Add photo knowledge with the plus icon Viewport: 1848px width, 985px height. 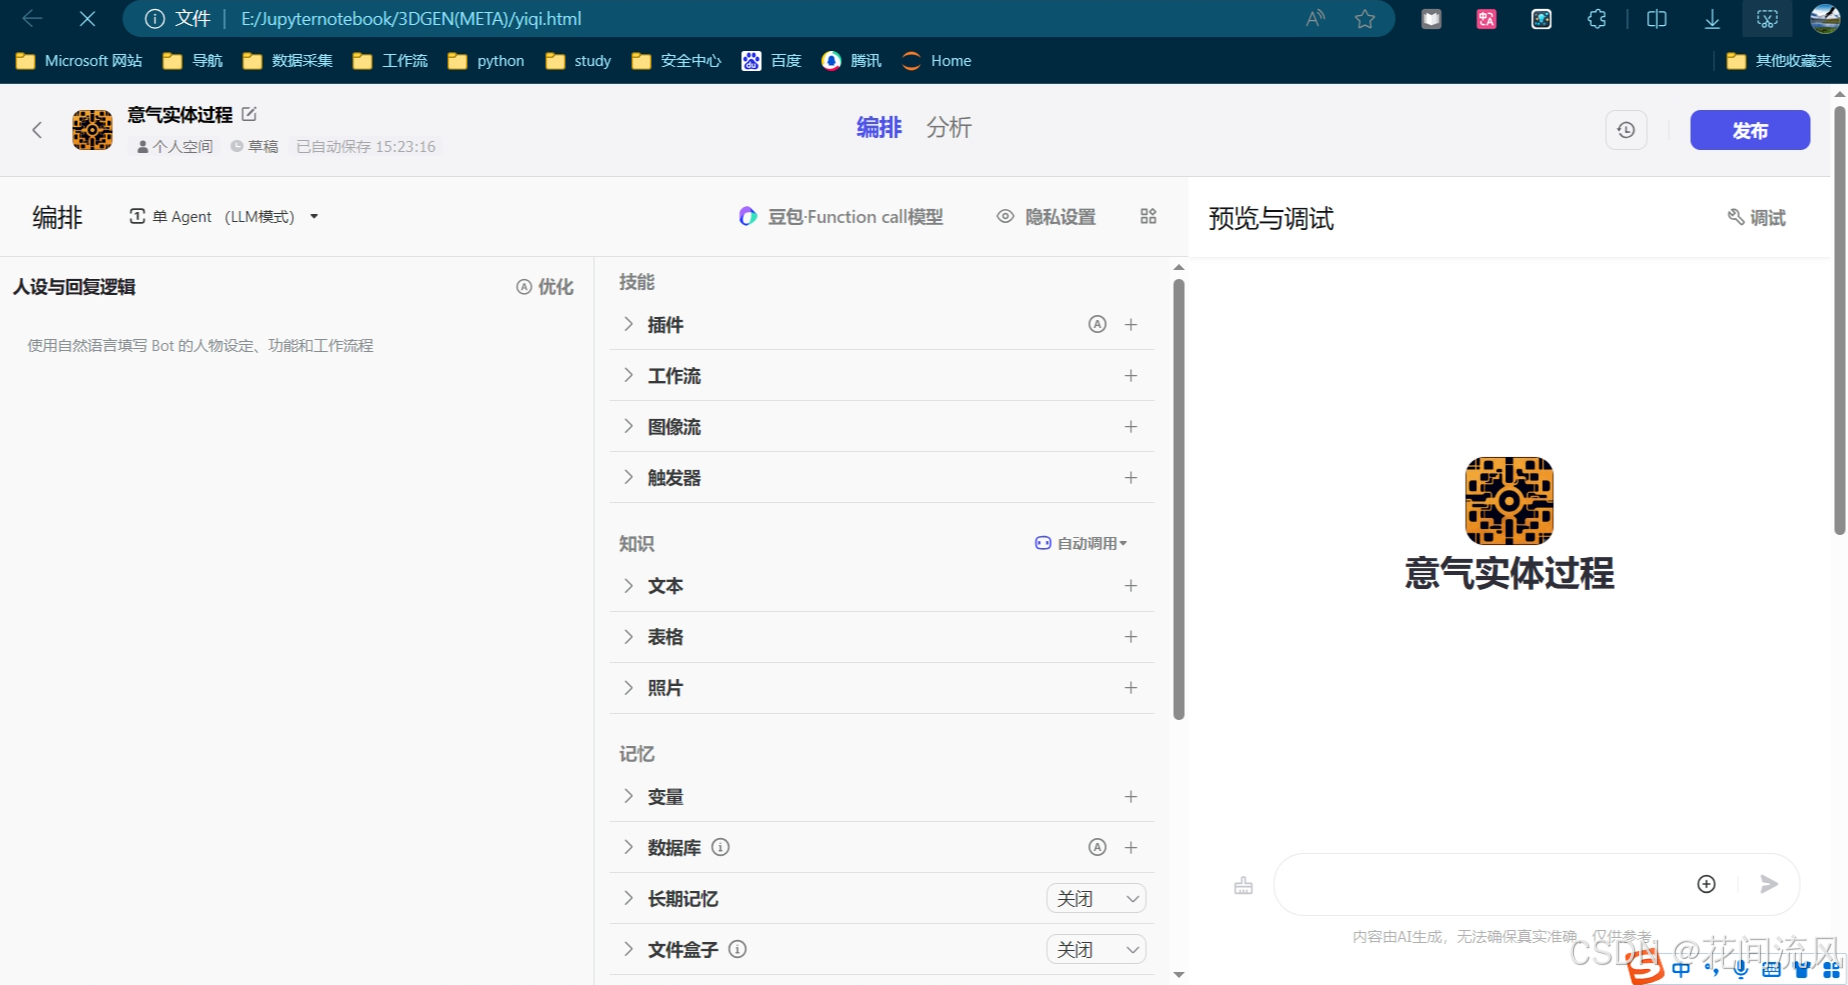click(x=1131, y=687)
